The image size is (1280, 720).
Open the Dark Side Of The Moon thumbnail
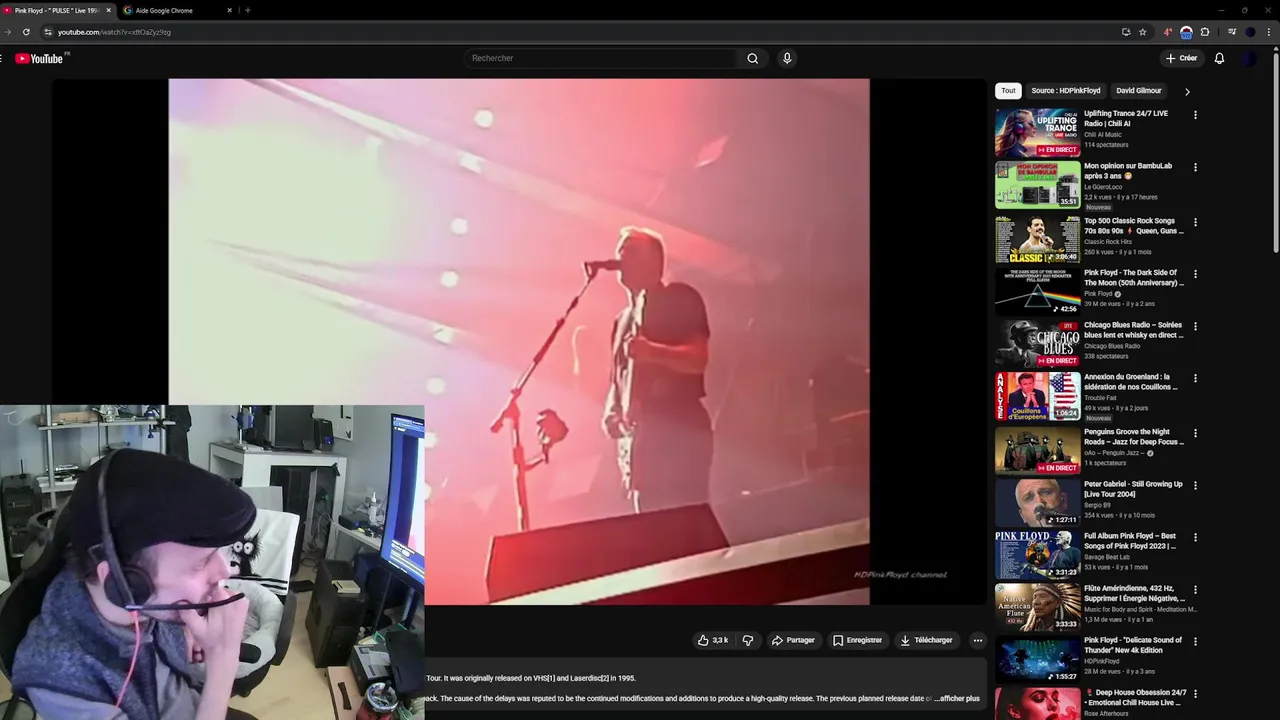tap(1037, 291)
